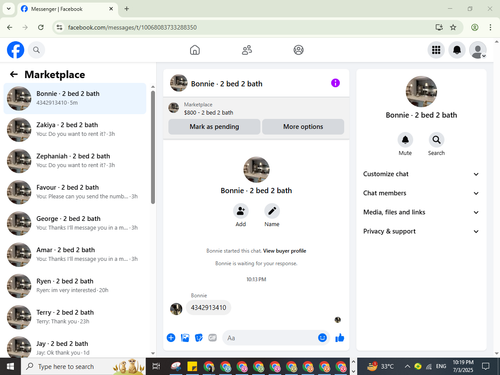Open the Facebook search magnifier
Viewport: 500px width, 375px height.
pos(36,50)
